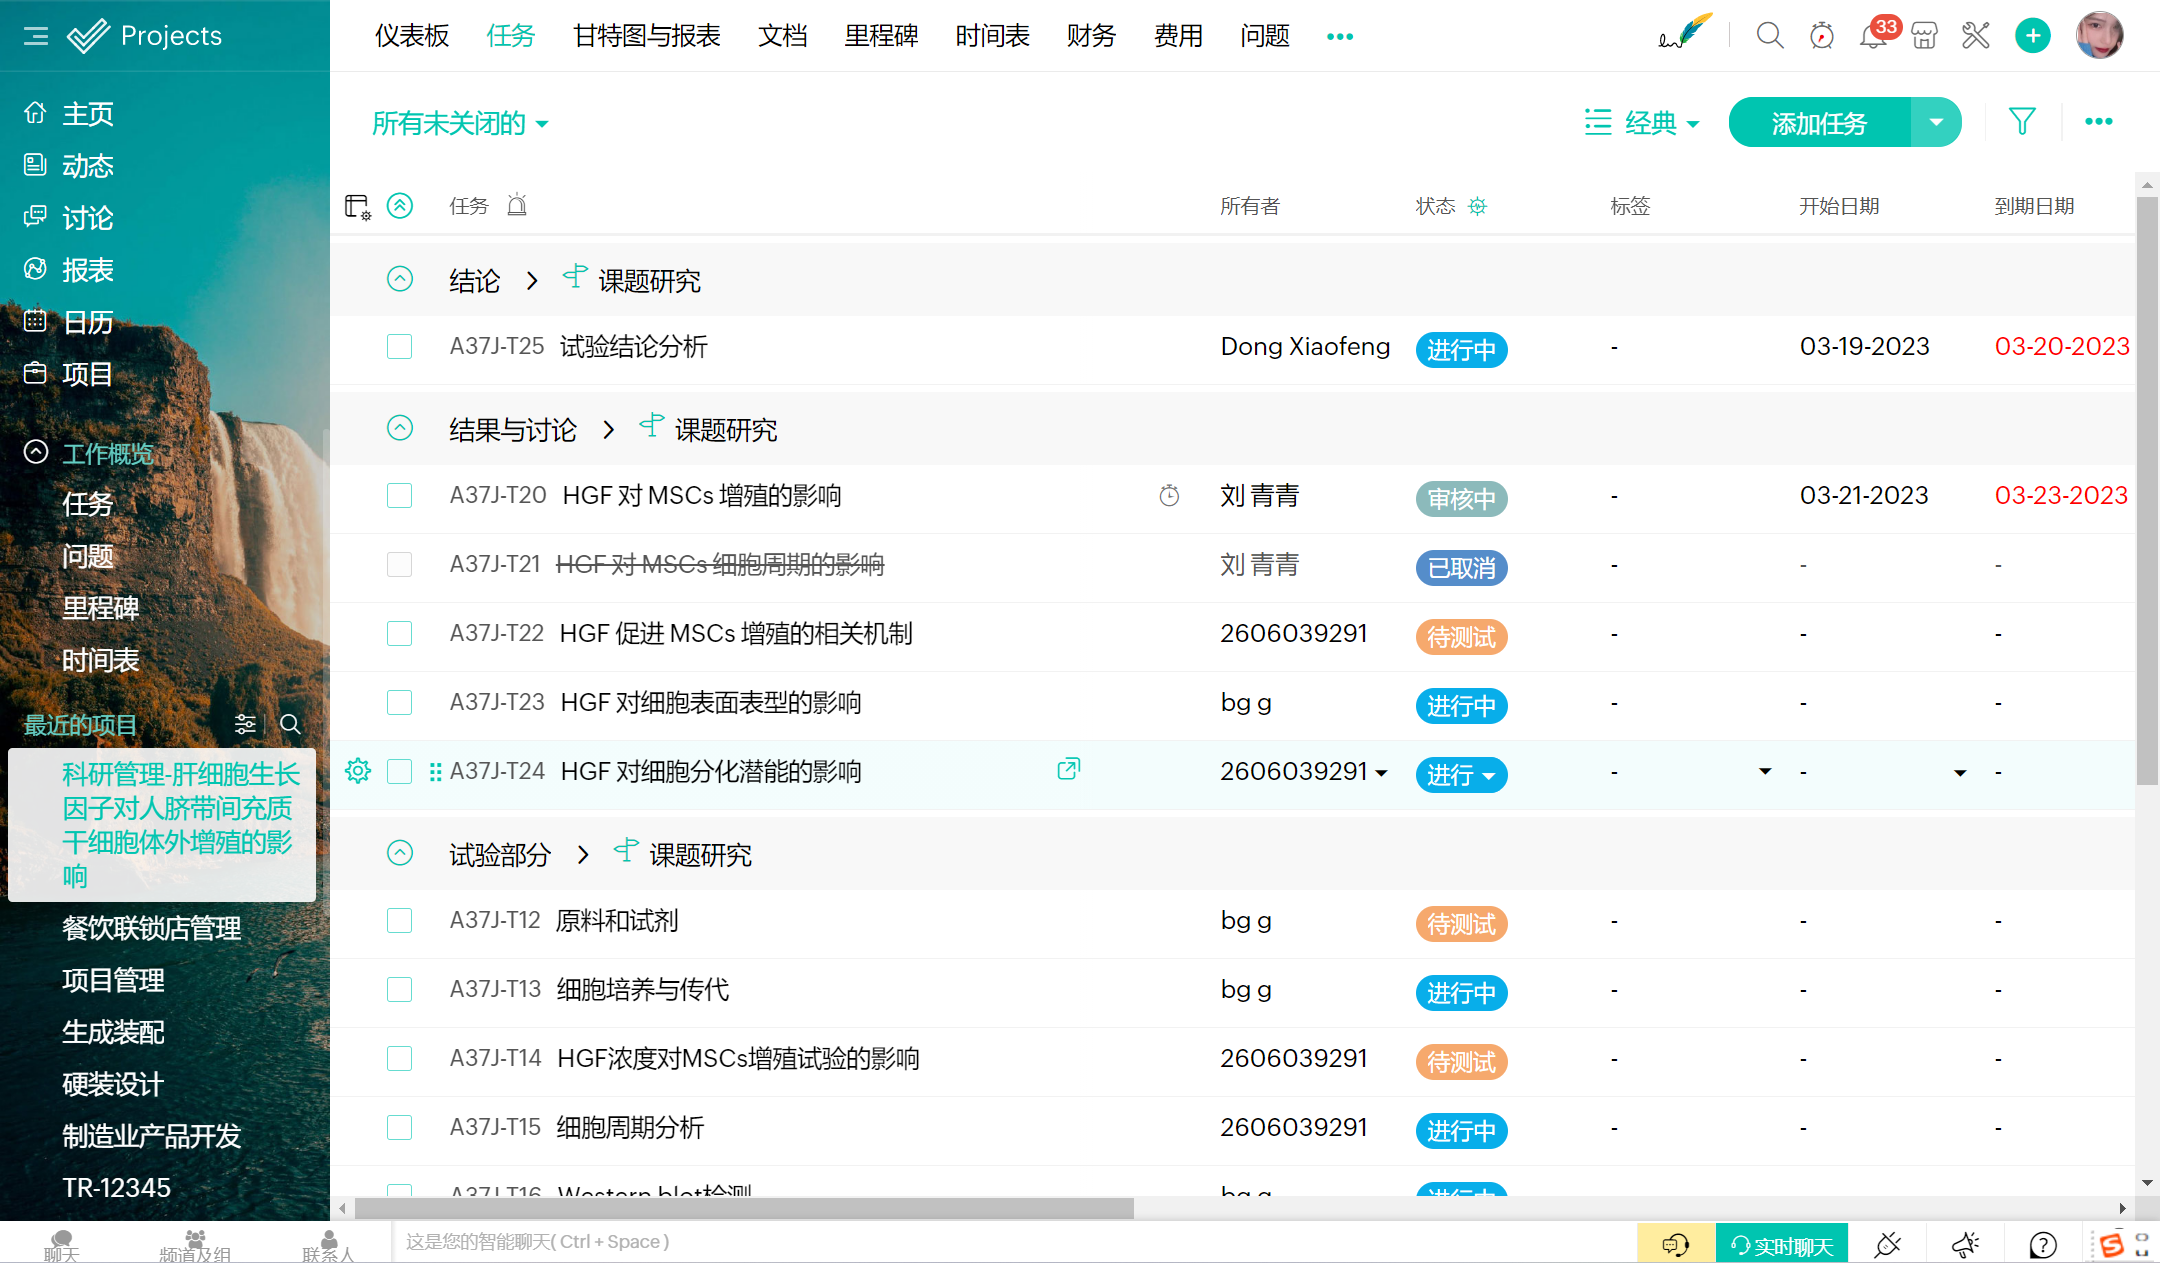Click the green plus quick-add icon
Image resolution: width=2160 pixels, height=1263 pixels.
pyautogui.click(x=2032, y=37)
